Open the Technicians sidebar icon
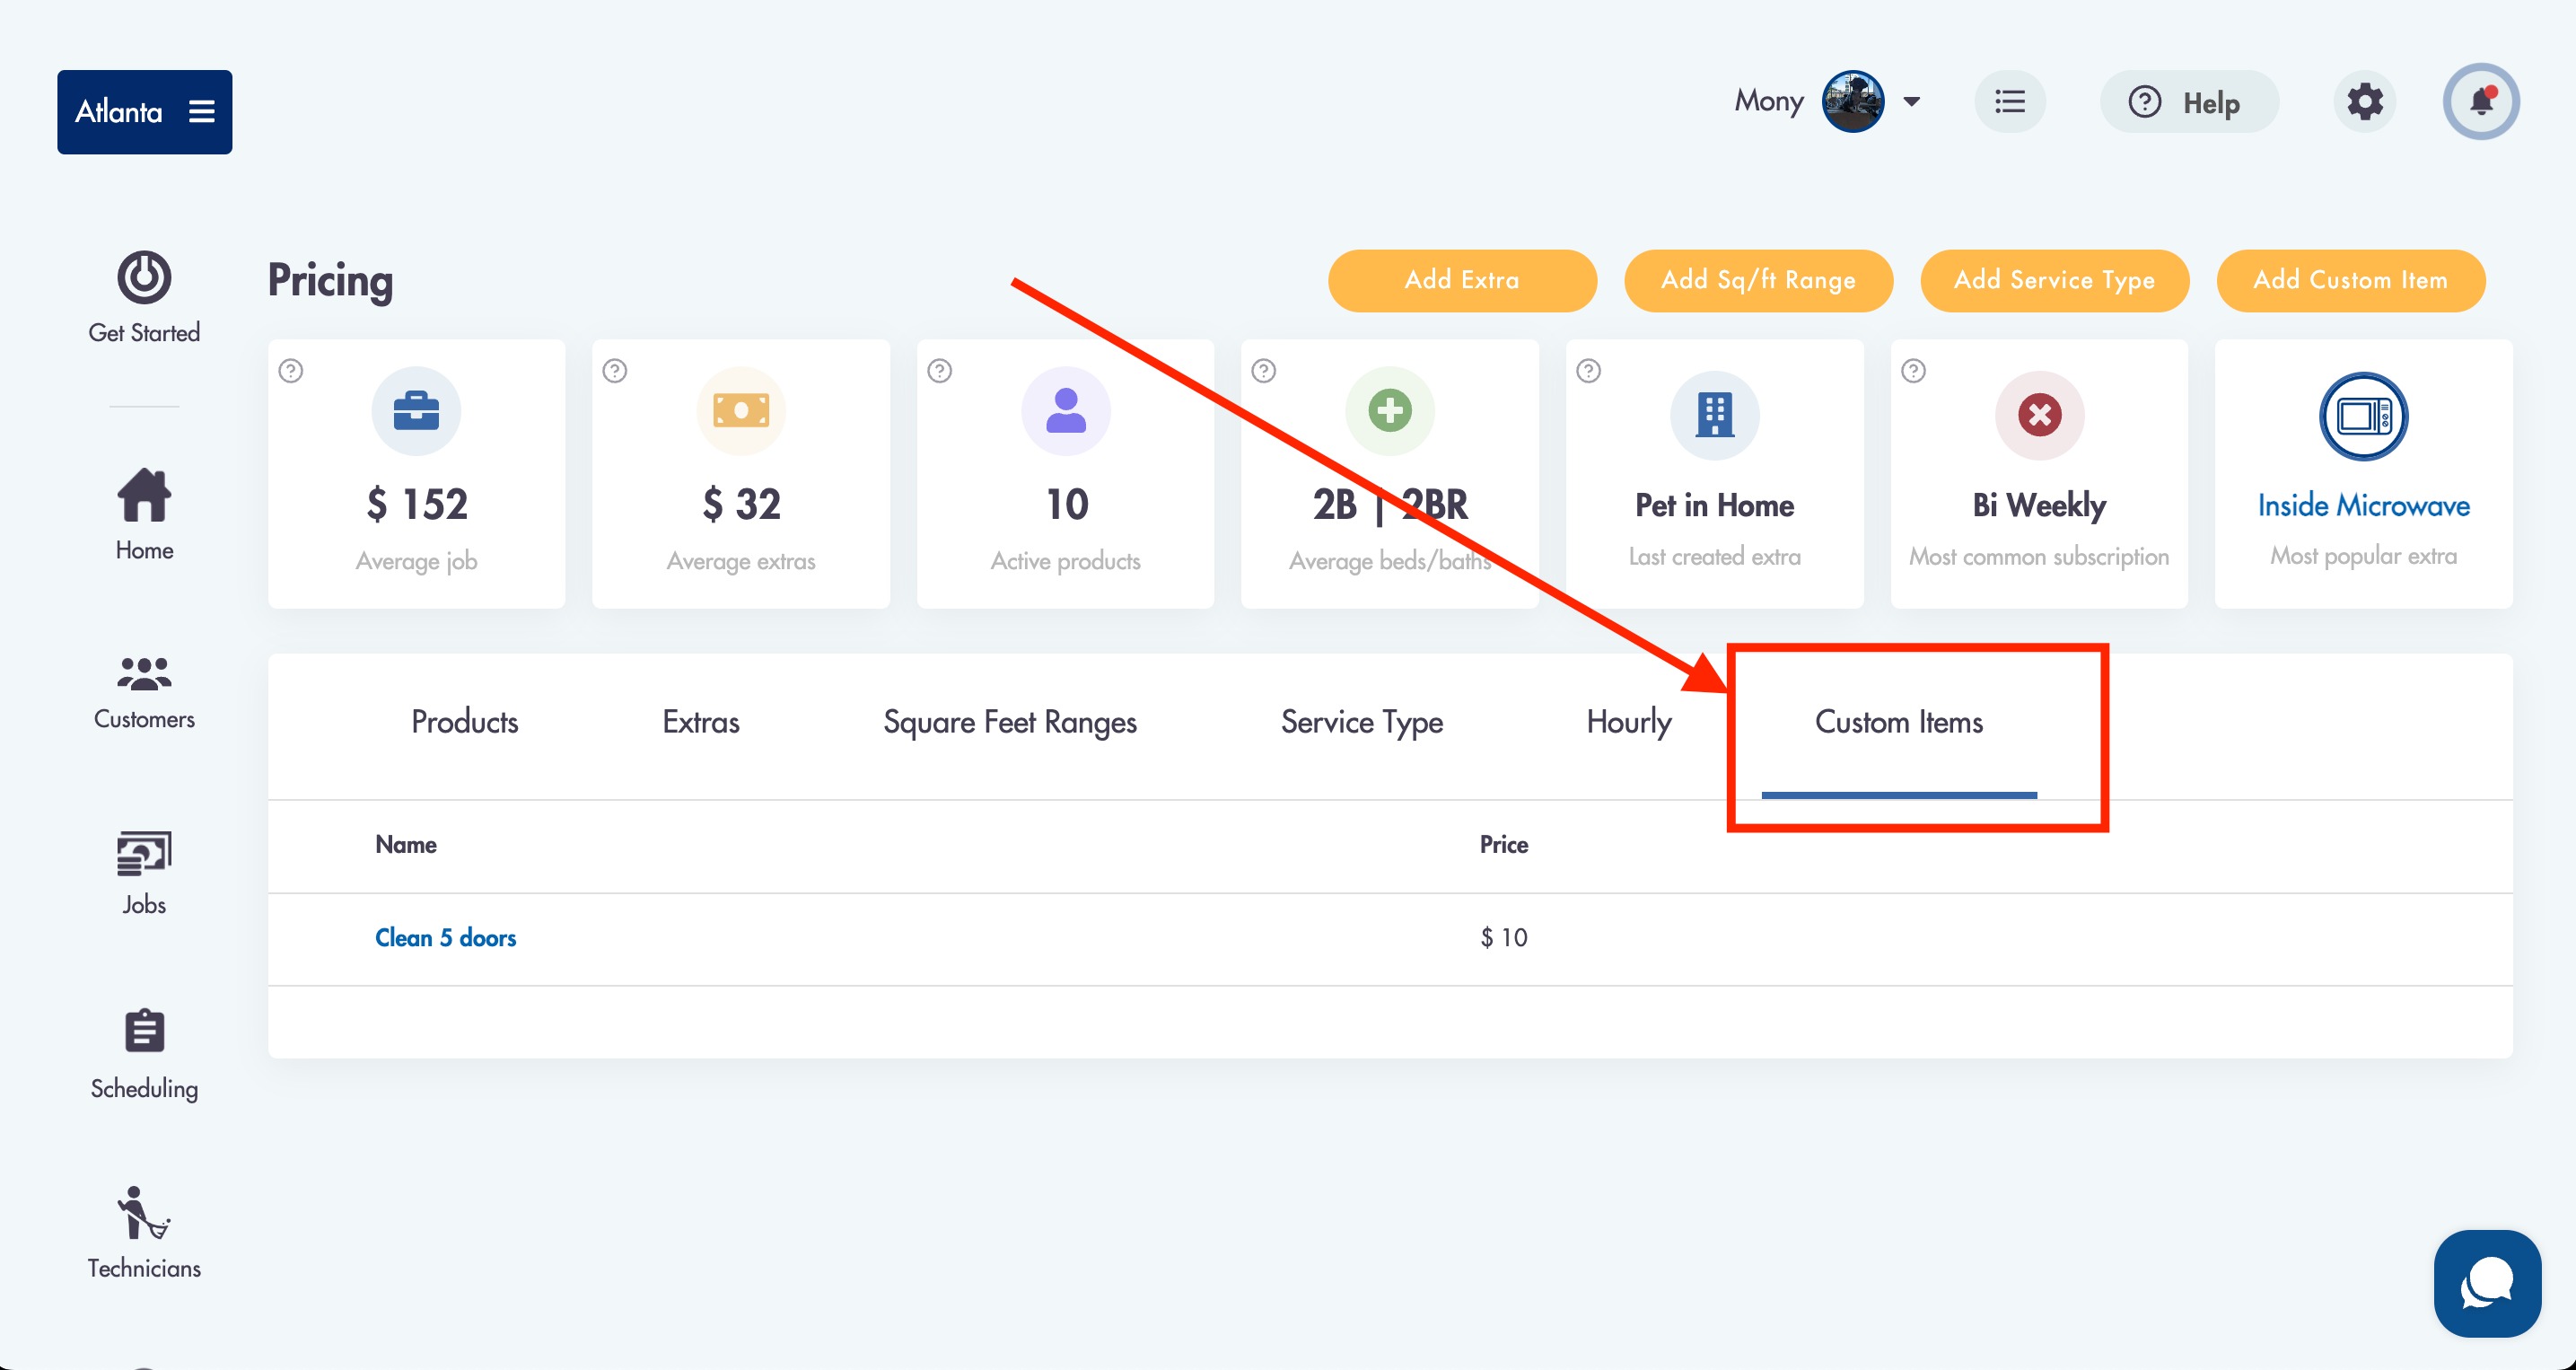 click(x=144, y=1213)
